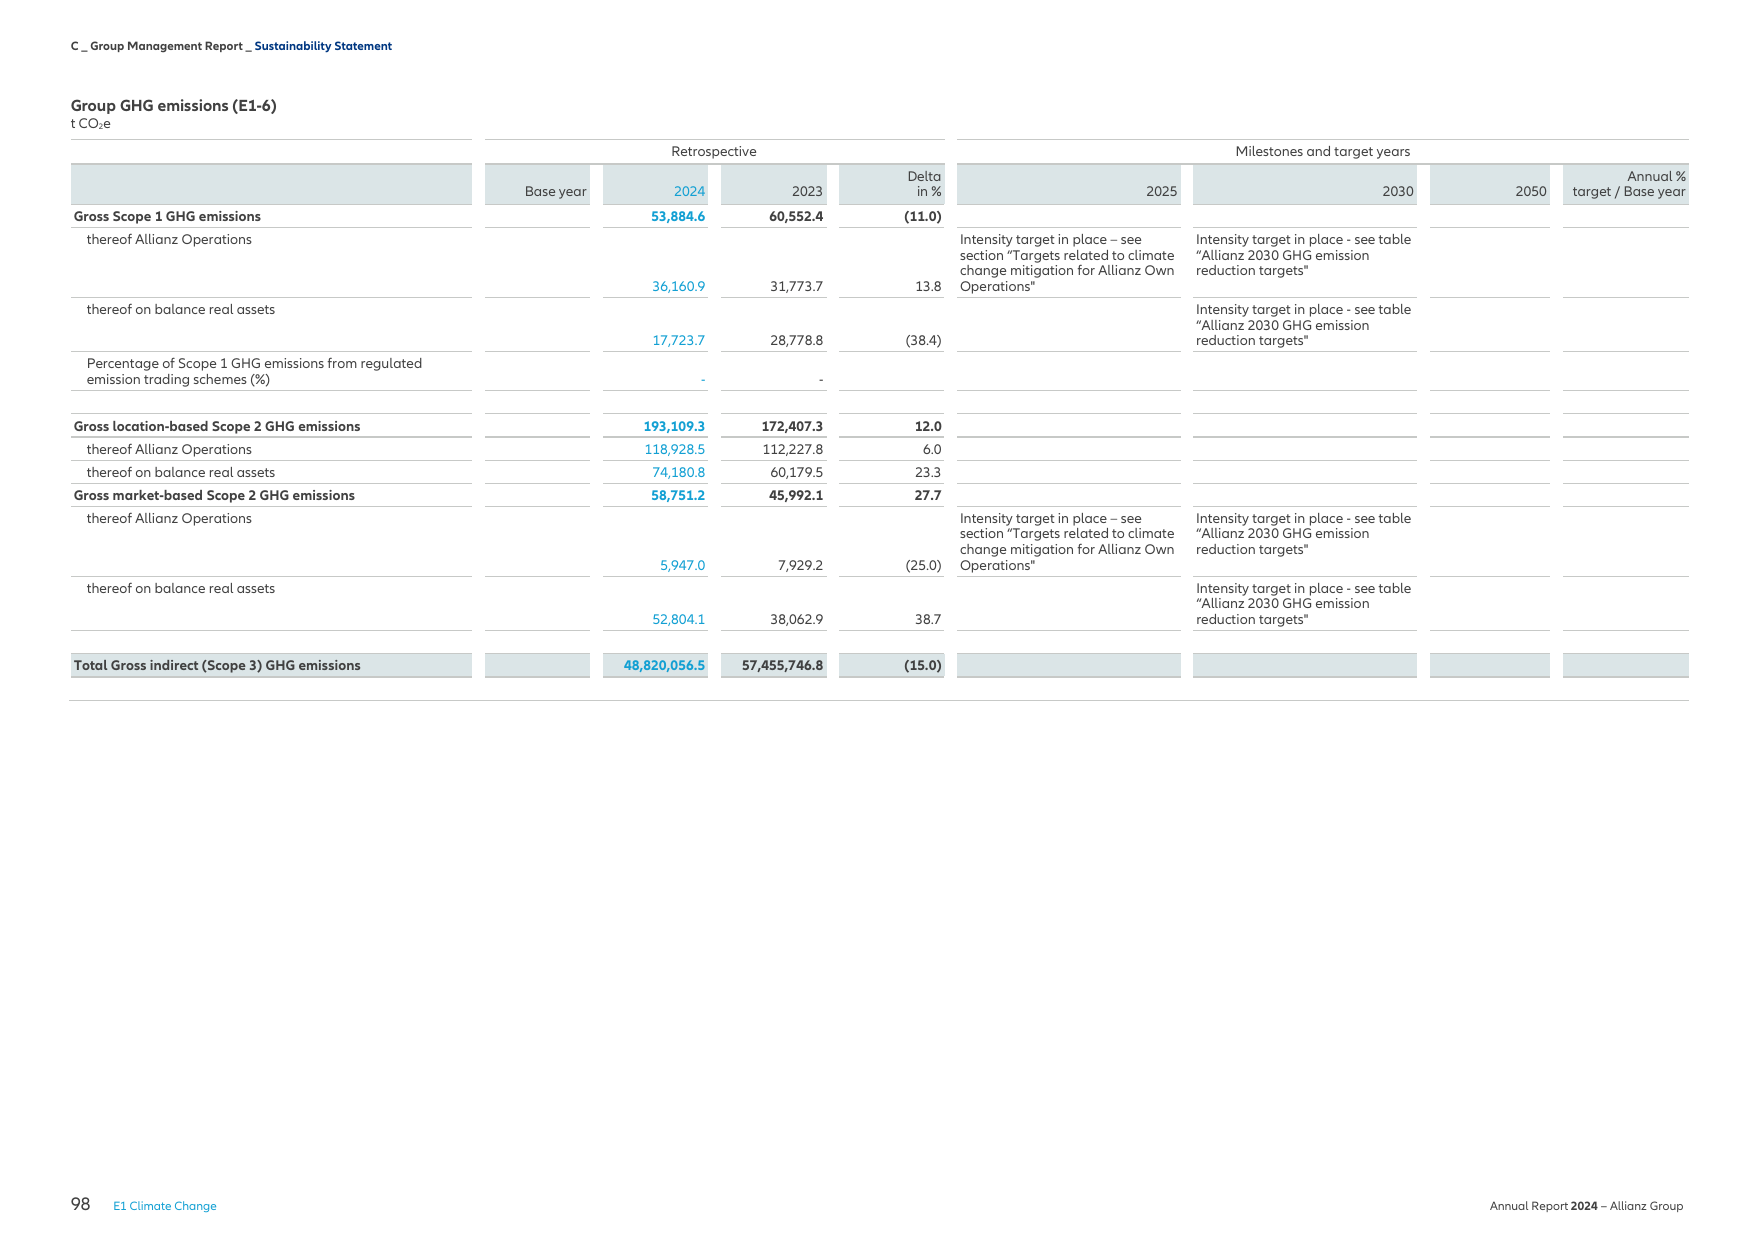Click the value 7,929.2
Image resolution: width=1754 pixels, height=1241 pixels.
(x=801, y=566)
